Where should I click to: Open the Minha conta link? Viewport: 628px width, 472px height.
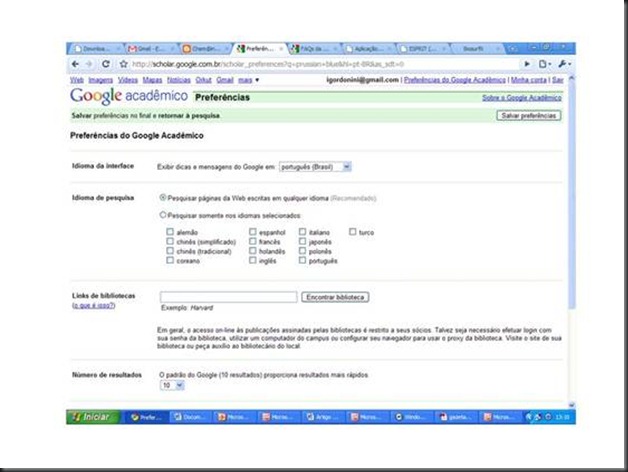[529, 80]
